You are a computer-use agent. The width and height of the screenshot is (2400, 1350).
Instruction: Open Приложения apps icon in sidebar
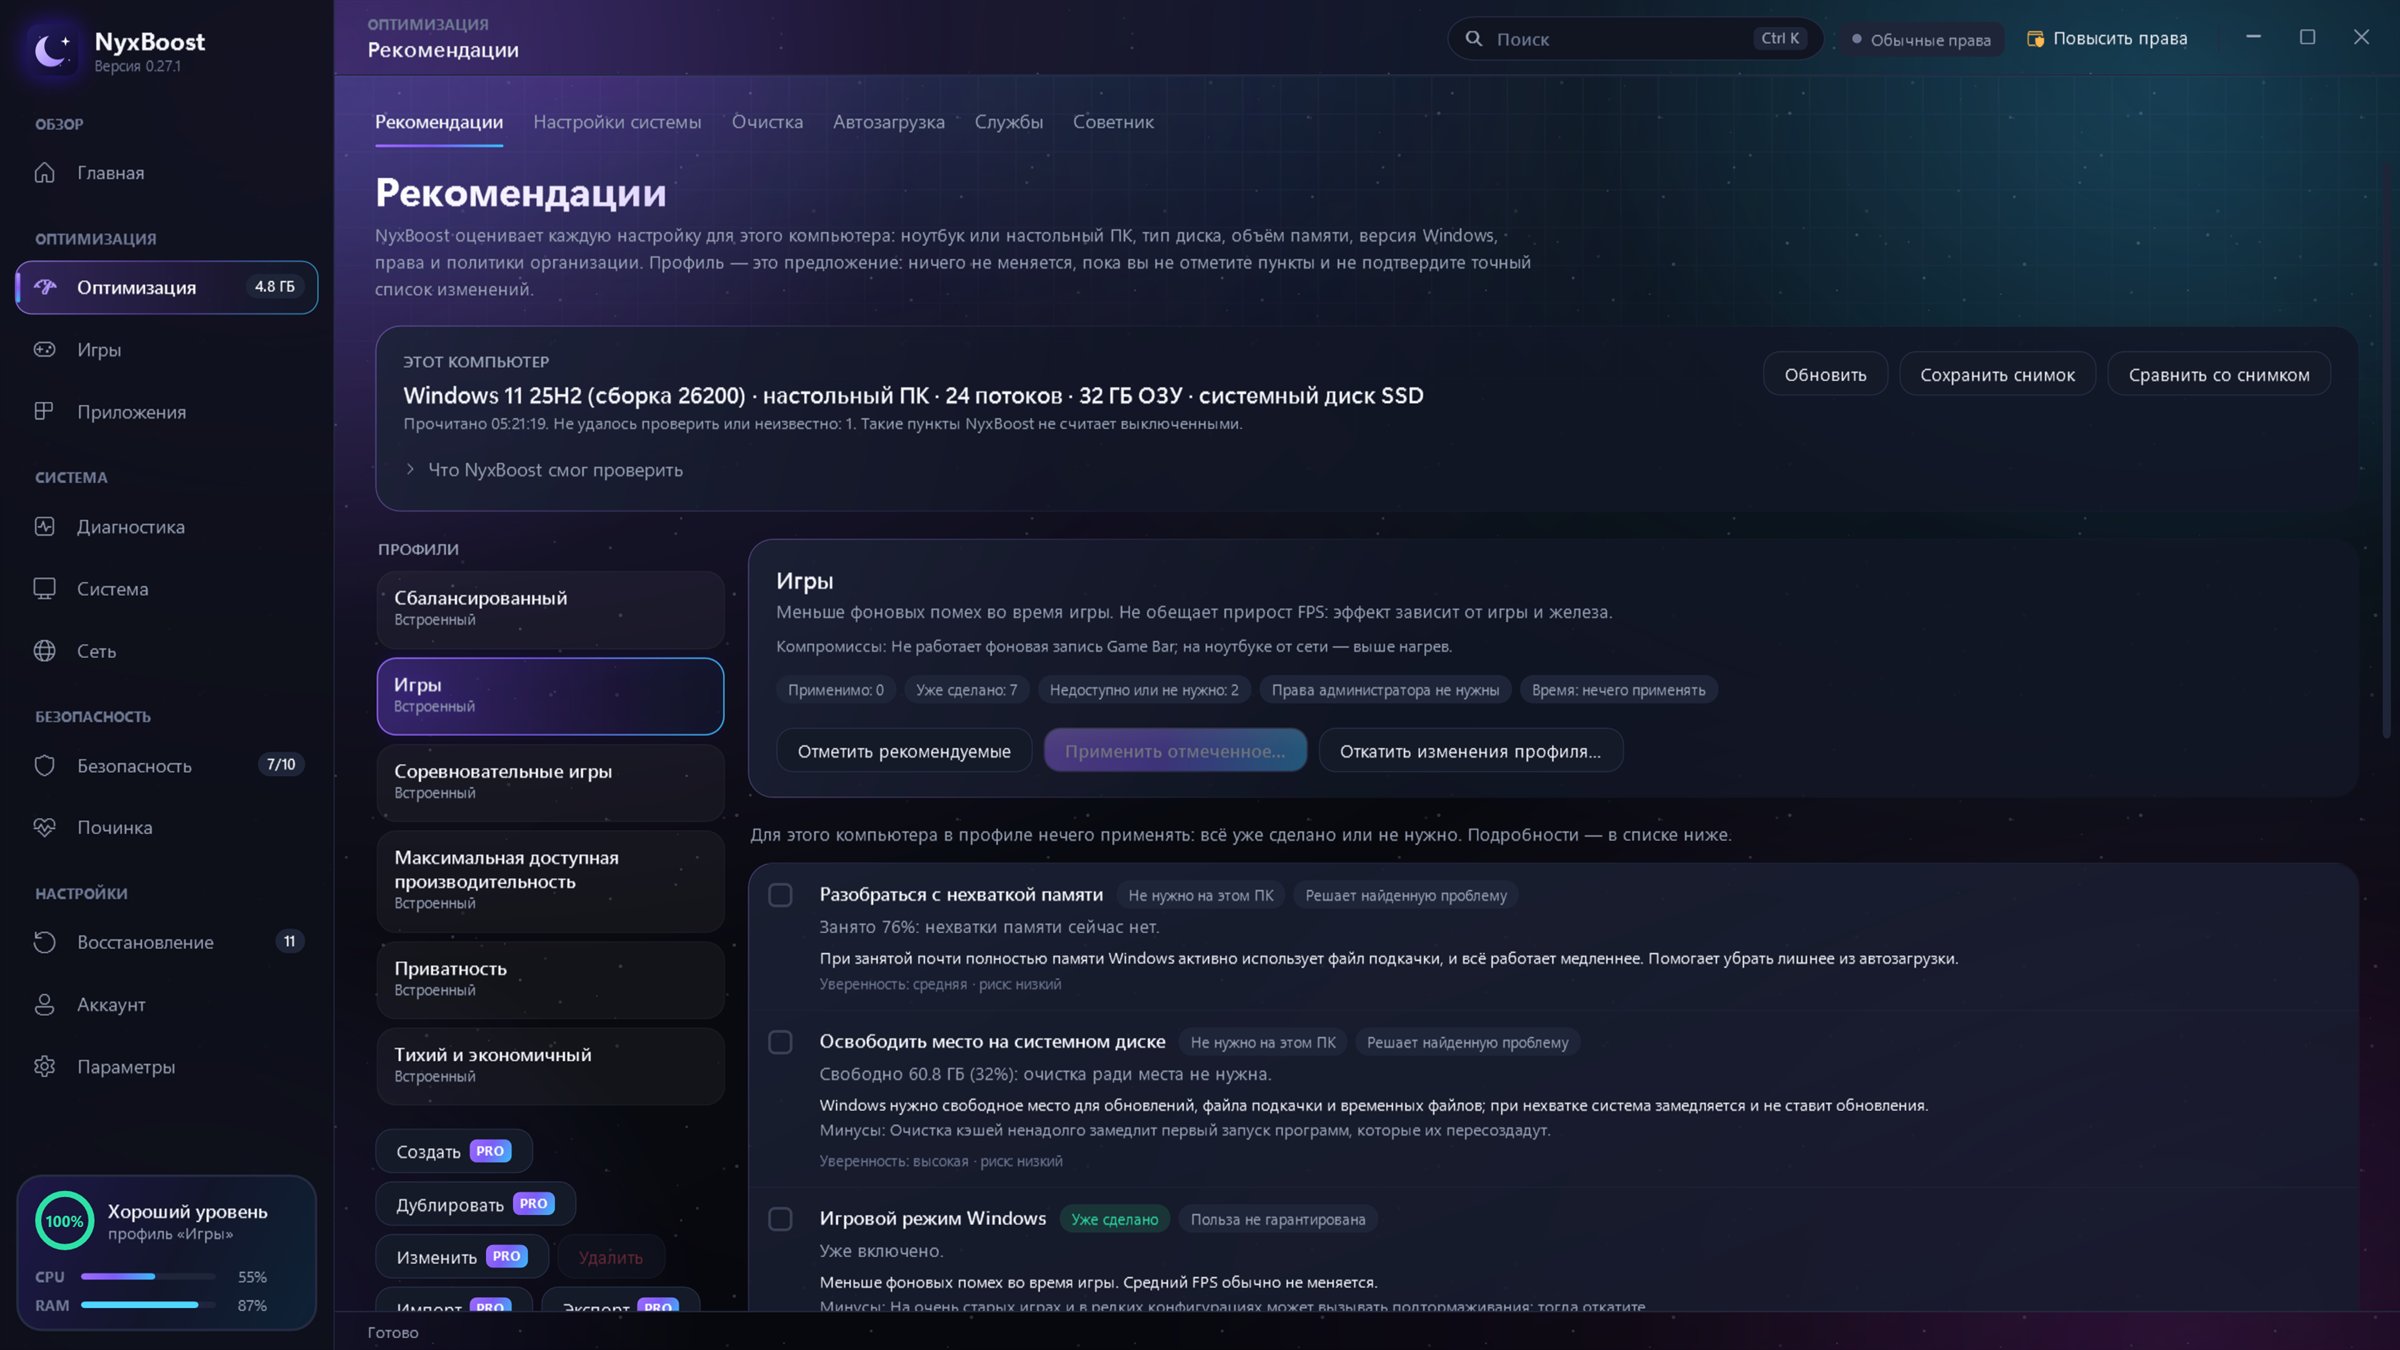coord(44,412)
